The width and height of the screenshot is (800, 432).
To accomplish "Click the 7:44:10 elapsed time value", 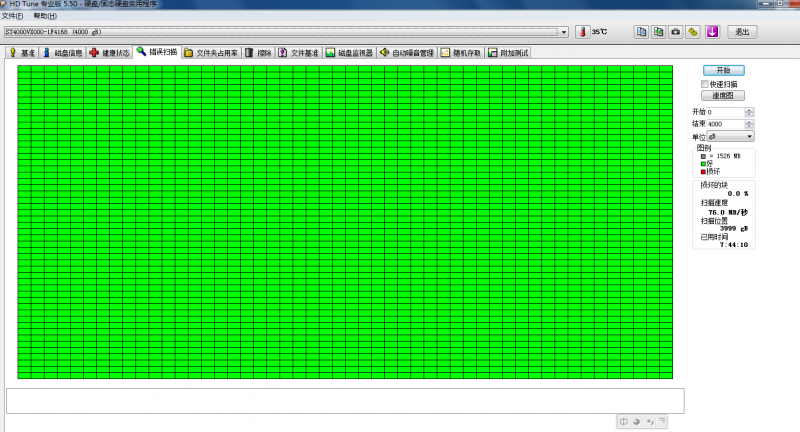I will coord(734,245).
